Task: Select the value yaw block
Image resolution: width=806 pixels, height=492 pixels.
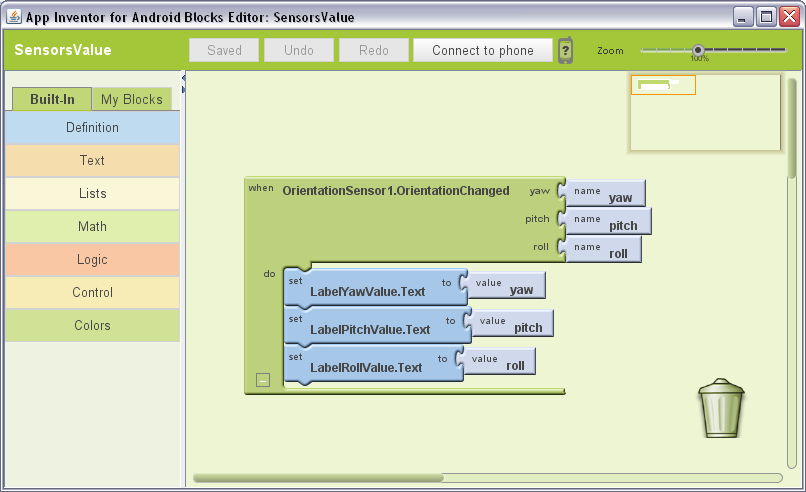Action: (x=506, y=285)
